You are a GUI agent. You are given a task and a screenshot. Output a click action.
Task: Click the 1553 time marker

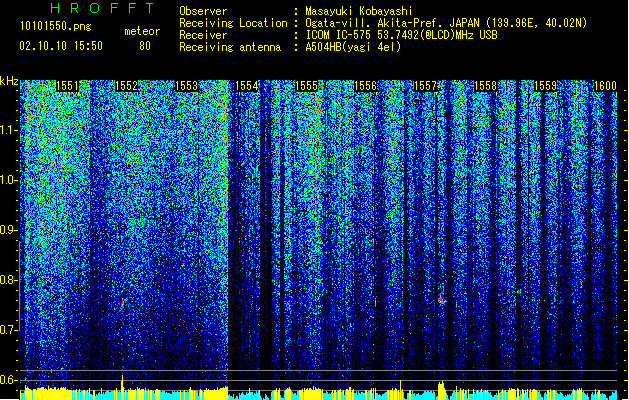click(187, 86)
